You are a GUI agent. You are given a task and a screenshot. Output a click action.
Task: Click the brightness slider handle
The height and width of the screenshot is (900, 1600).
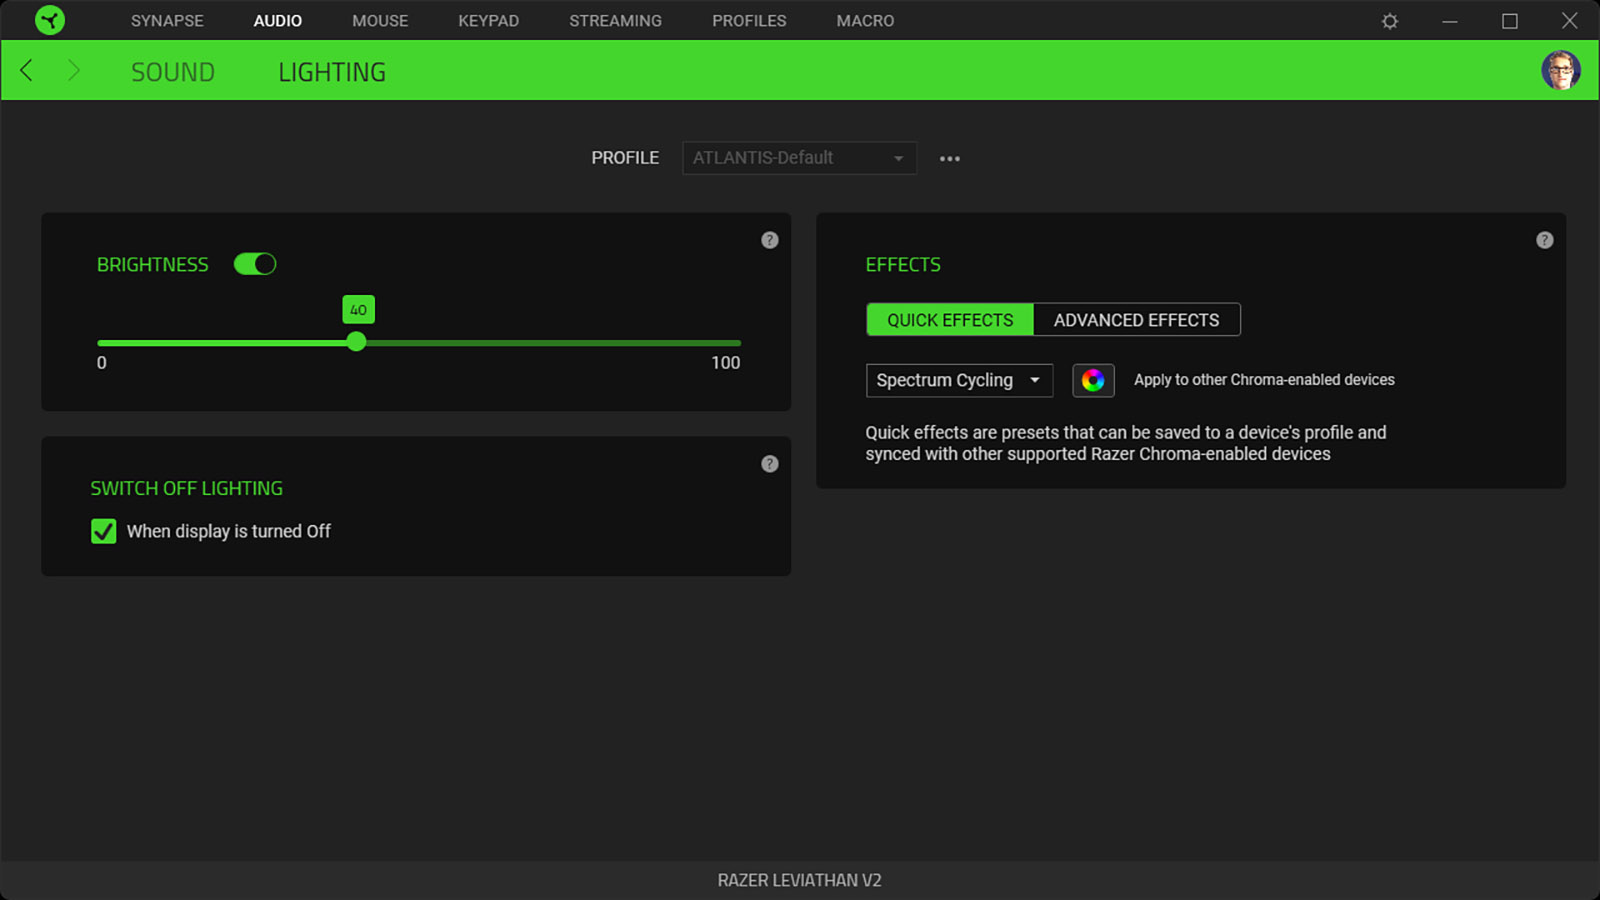click(x=356, y=342)
